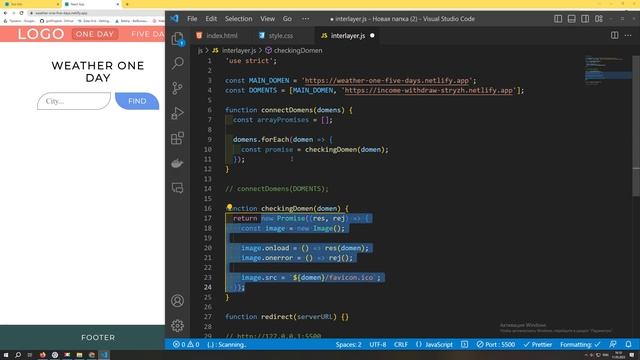Click the Live Server Port : 5500 item

tap(496, 344)
